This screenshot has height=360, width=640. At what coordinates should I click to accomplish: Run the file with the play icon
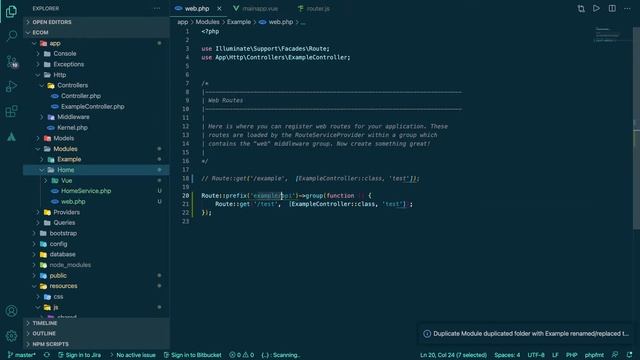pos(596,9)
